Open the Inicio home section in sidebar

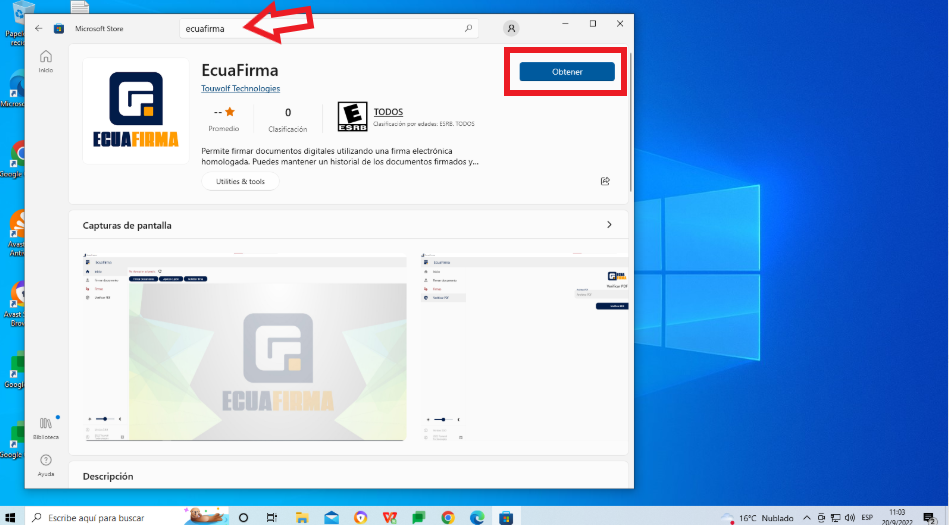(x=45, y=61)
